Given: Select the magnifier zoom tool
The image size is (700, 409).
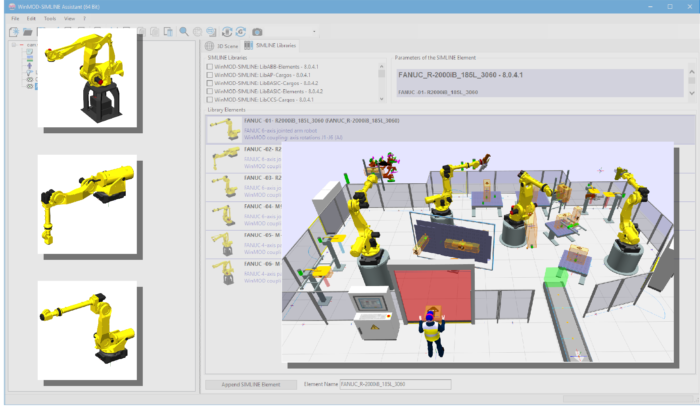Looking at the screenshot, I should pos(184,32).
